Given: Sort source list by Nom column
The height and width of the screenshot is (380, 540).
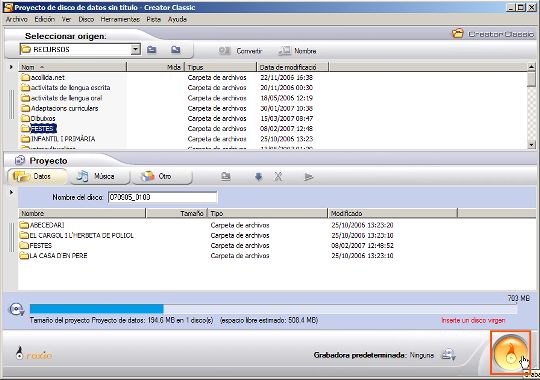Looking at the screenshot, I should pos(73,67).
